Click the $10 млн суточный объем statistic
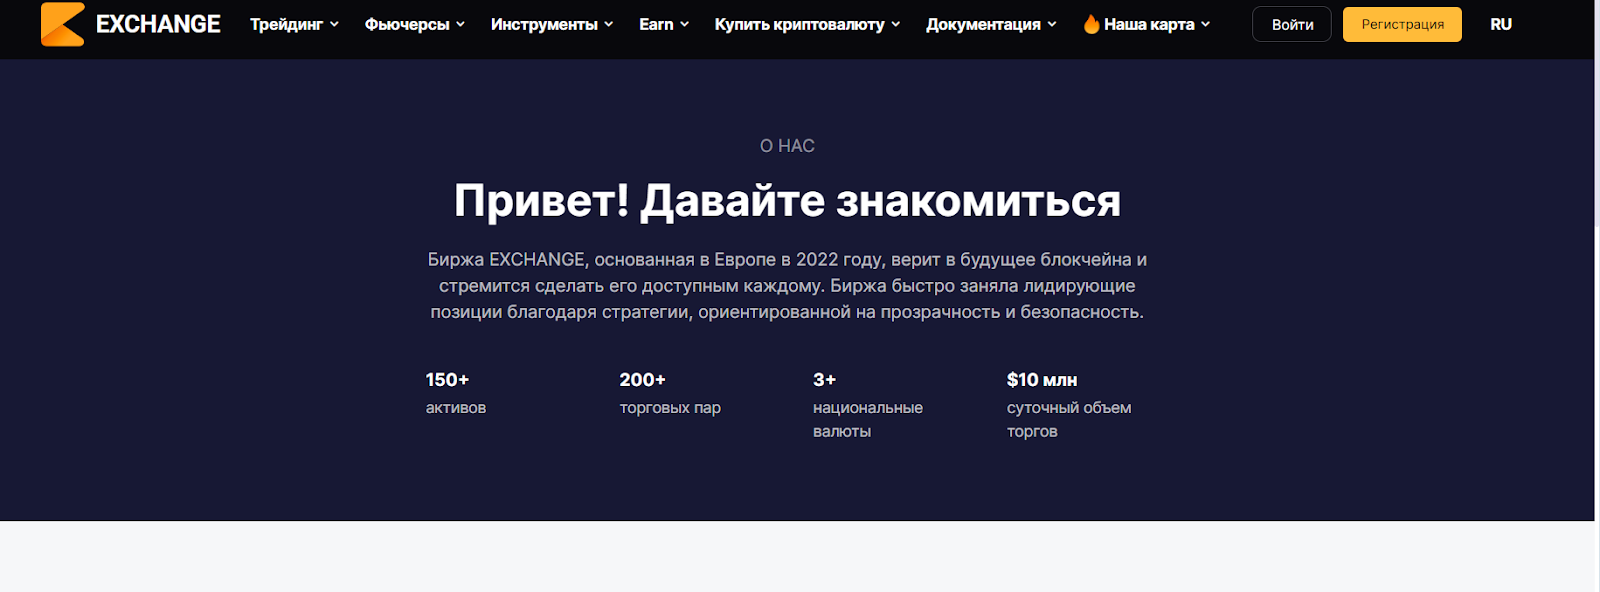This screenshot has width=1600, height=592. 1069,405
